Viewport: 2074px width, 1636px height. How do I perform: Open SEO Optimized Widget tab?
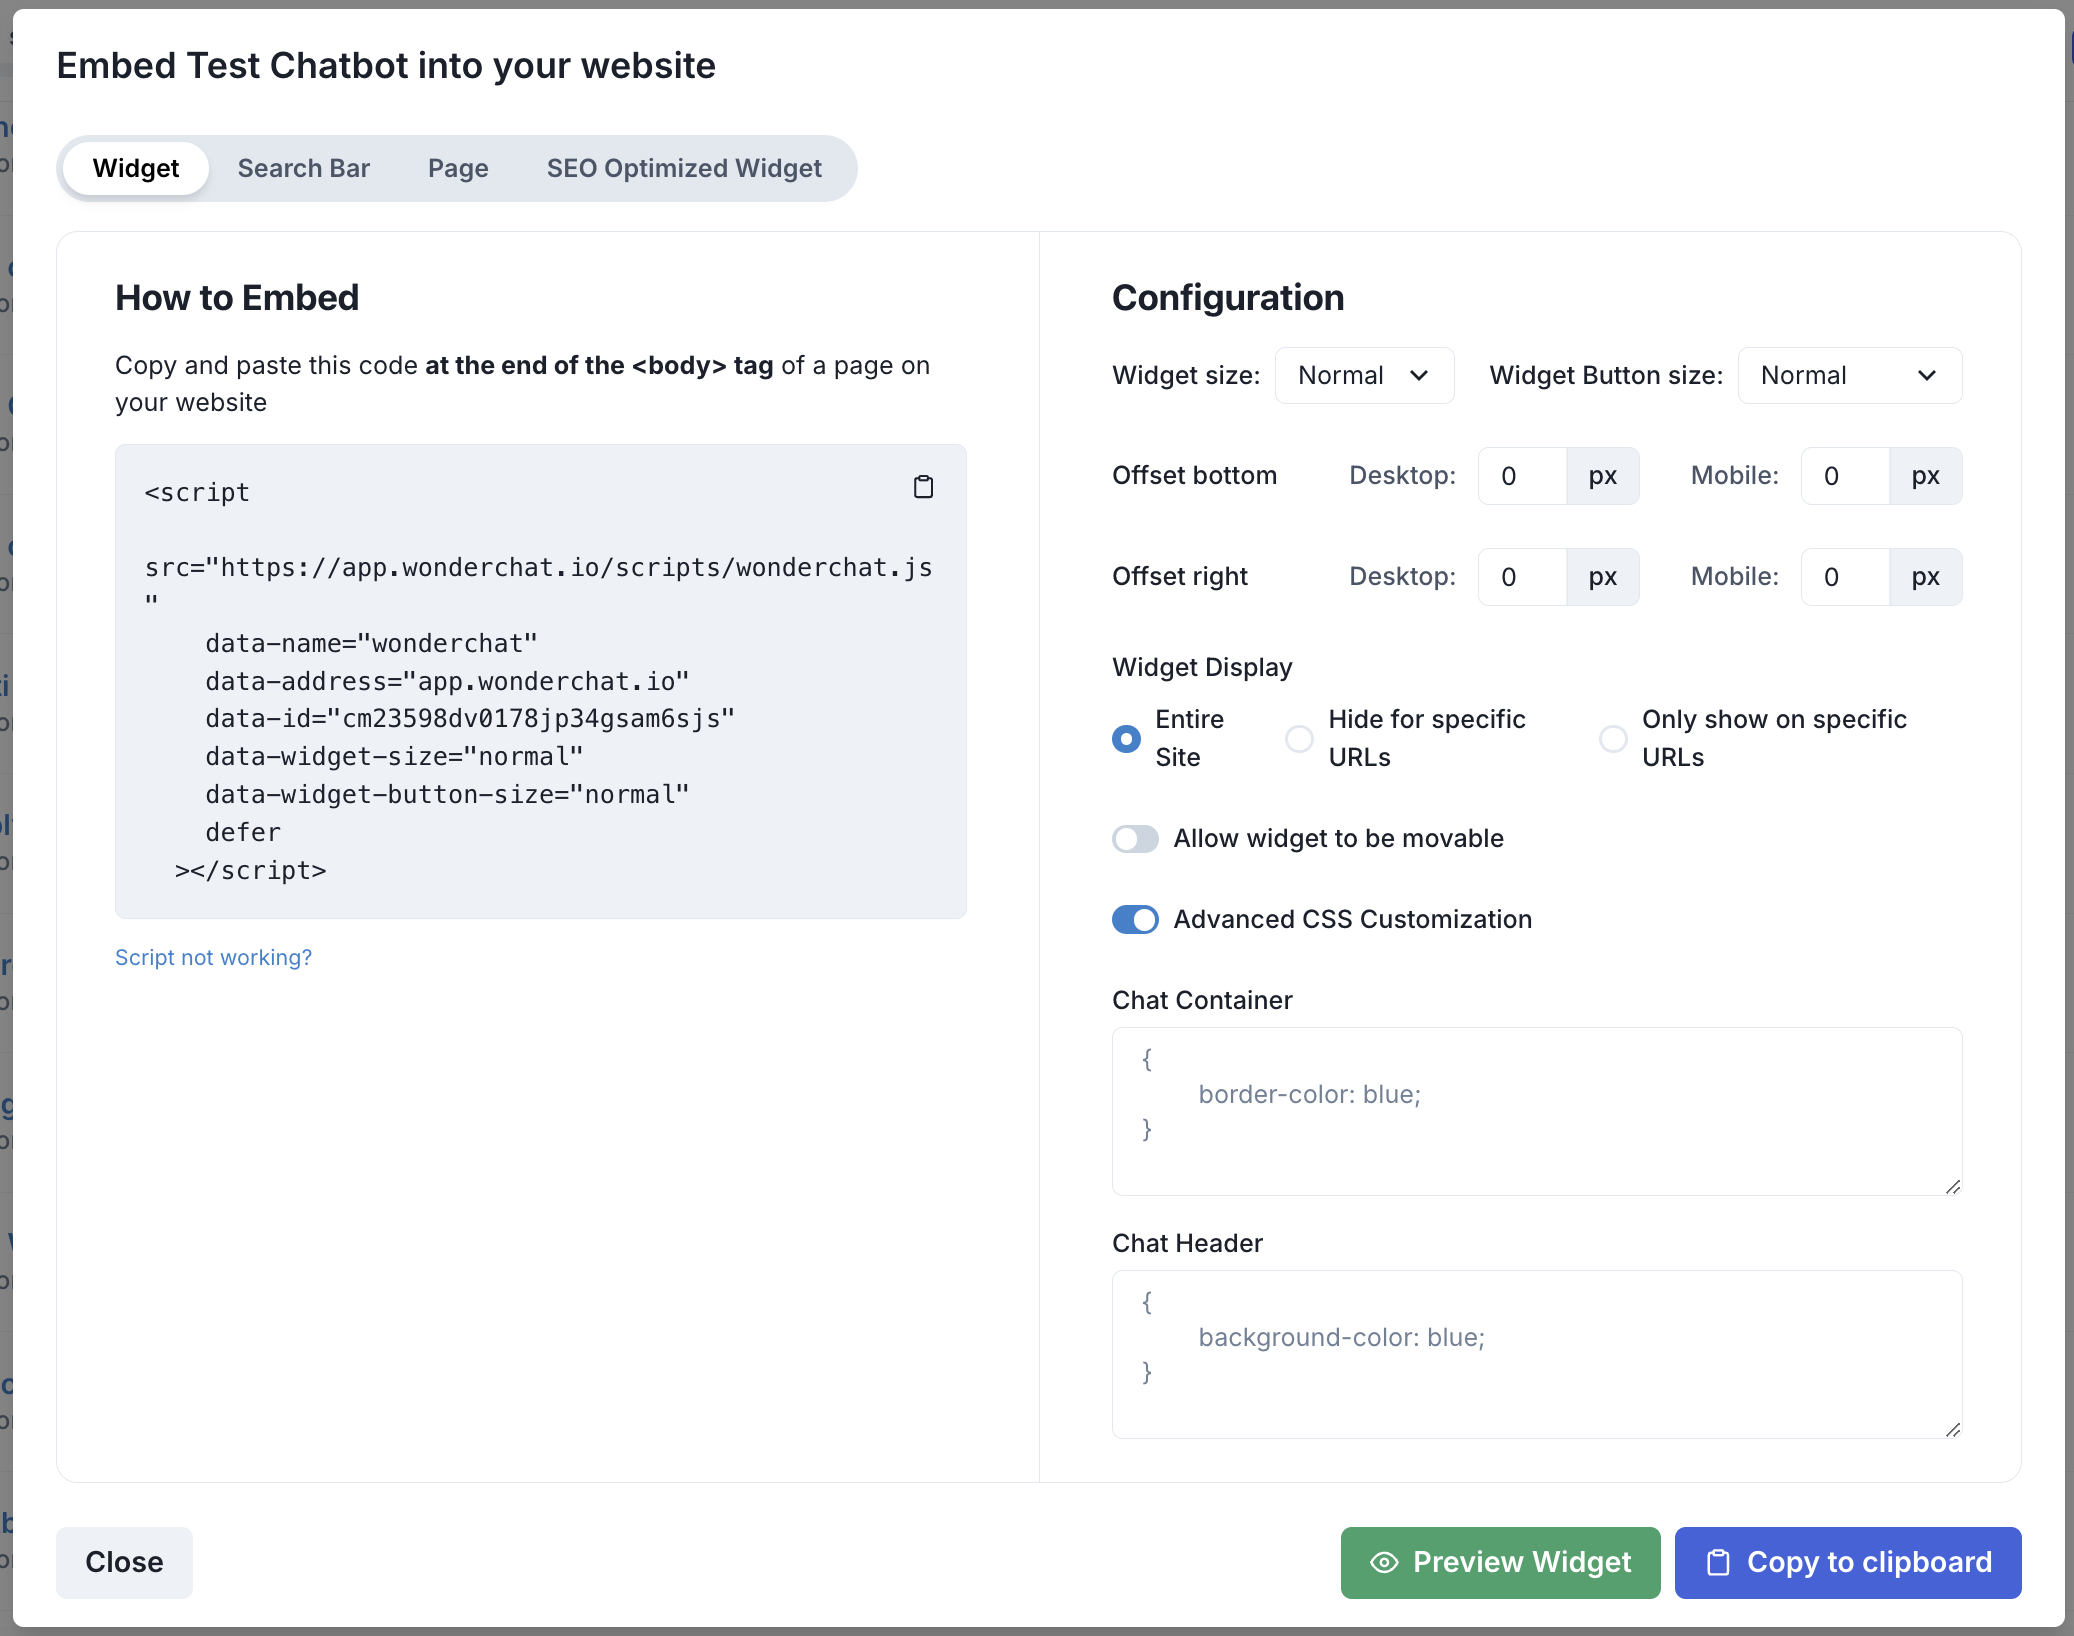tap(684, 168)
